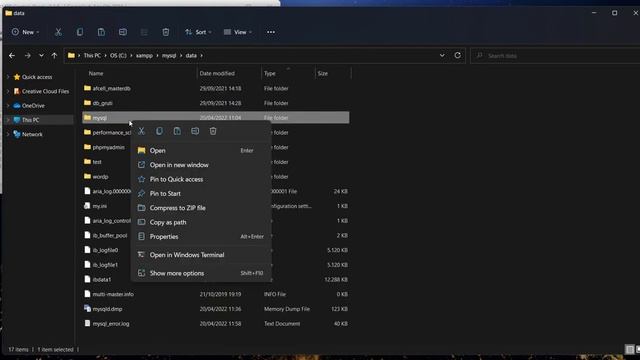Screen dimensions: 640x360
Task: Click the mysql breadcrumb in address bar
Action: tap(169, 56)
